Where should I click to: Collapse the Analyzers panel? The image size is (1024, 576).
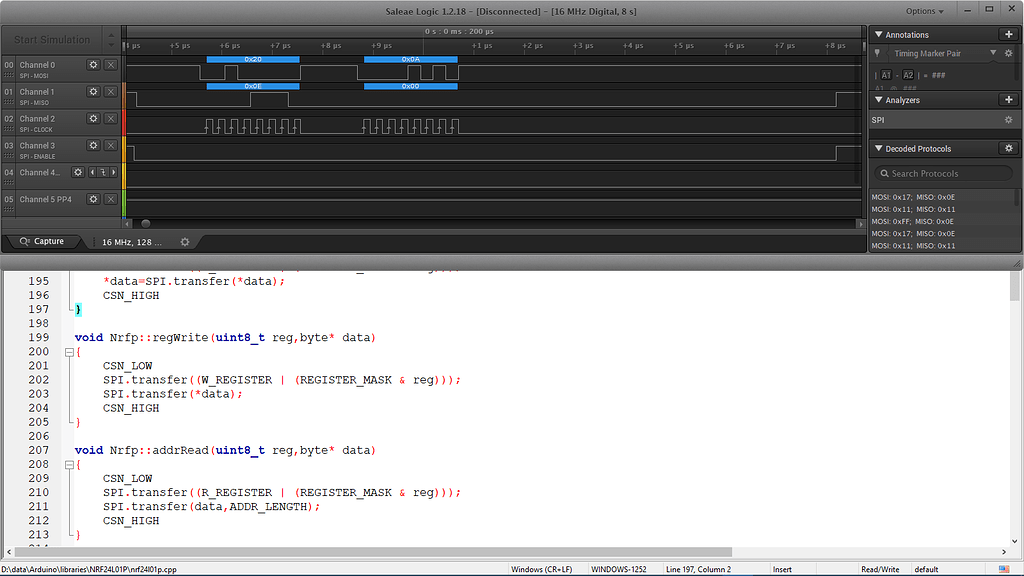click(878, 99)
